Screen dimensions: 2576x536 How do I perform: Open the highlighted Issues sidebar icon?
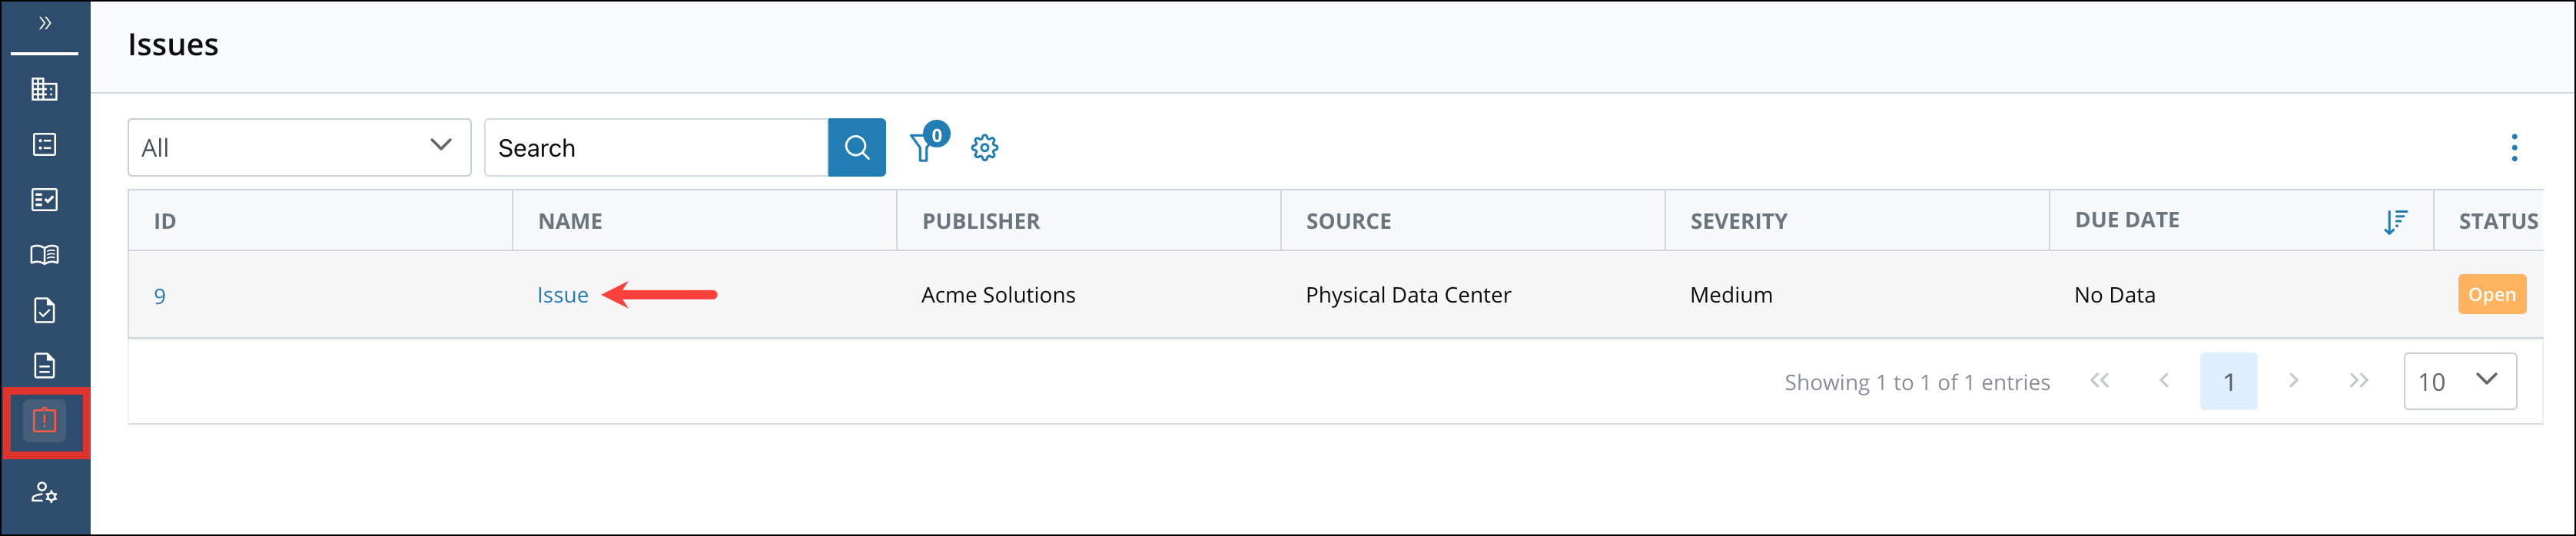[44, 421]
